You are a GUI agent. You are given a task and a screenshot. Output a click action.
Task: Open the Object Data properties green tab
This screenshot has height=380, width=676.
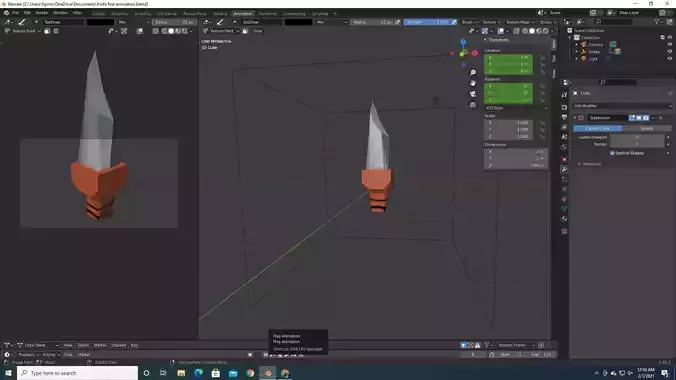click(564, 209)
